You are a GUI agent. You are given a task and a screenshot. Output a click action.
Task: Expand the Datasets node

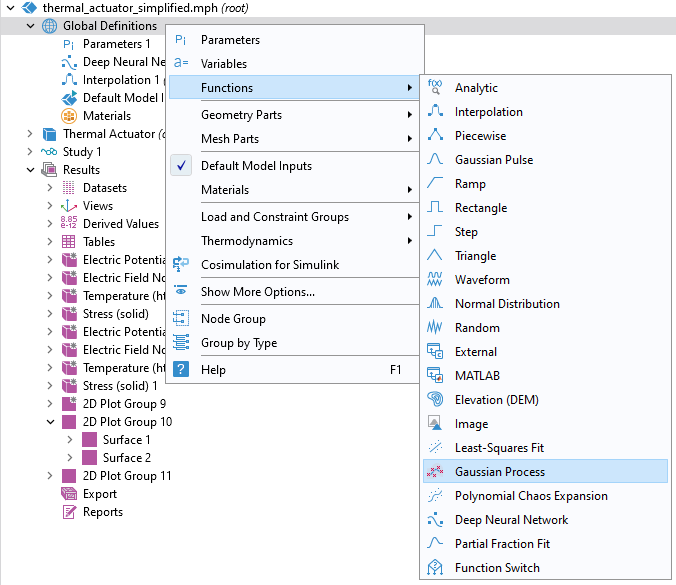coord(50,188)
